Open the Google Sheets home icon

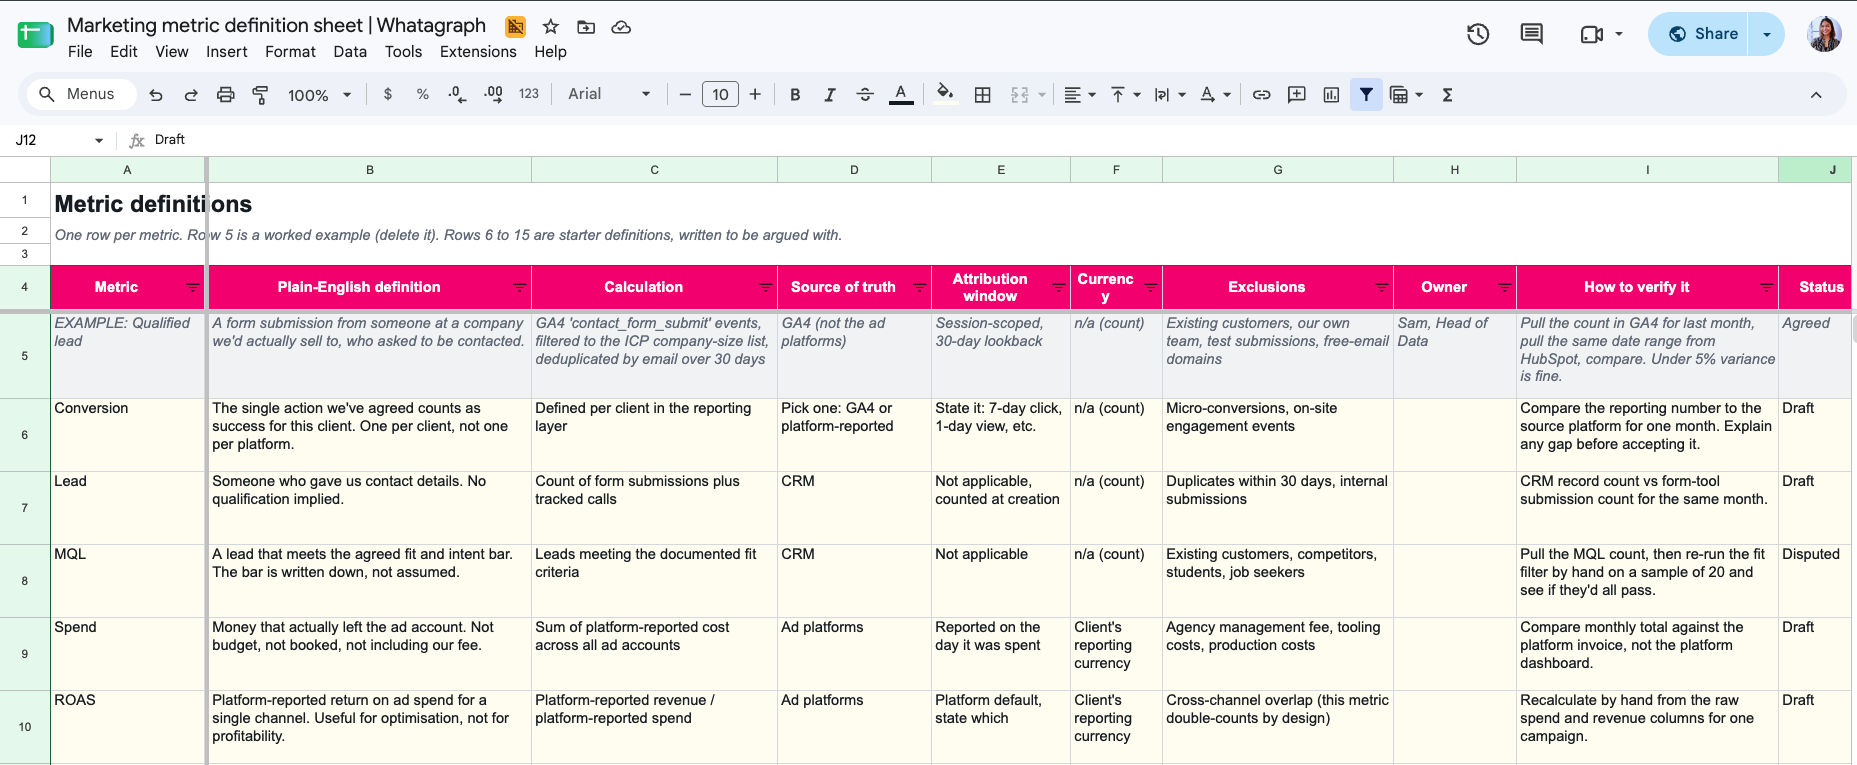pos(36,36)
